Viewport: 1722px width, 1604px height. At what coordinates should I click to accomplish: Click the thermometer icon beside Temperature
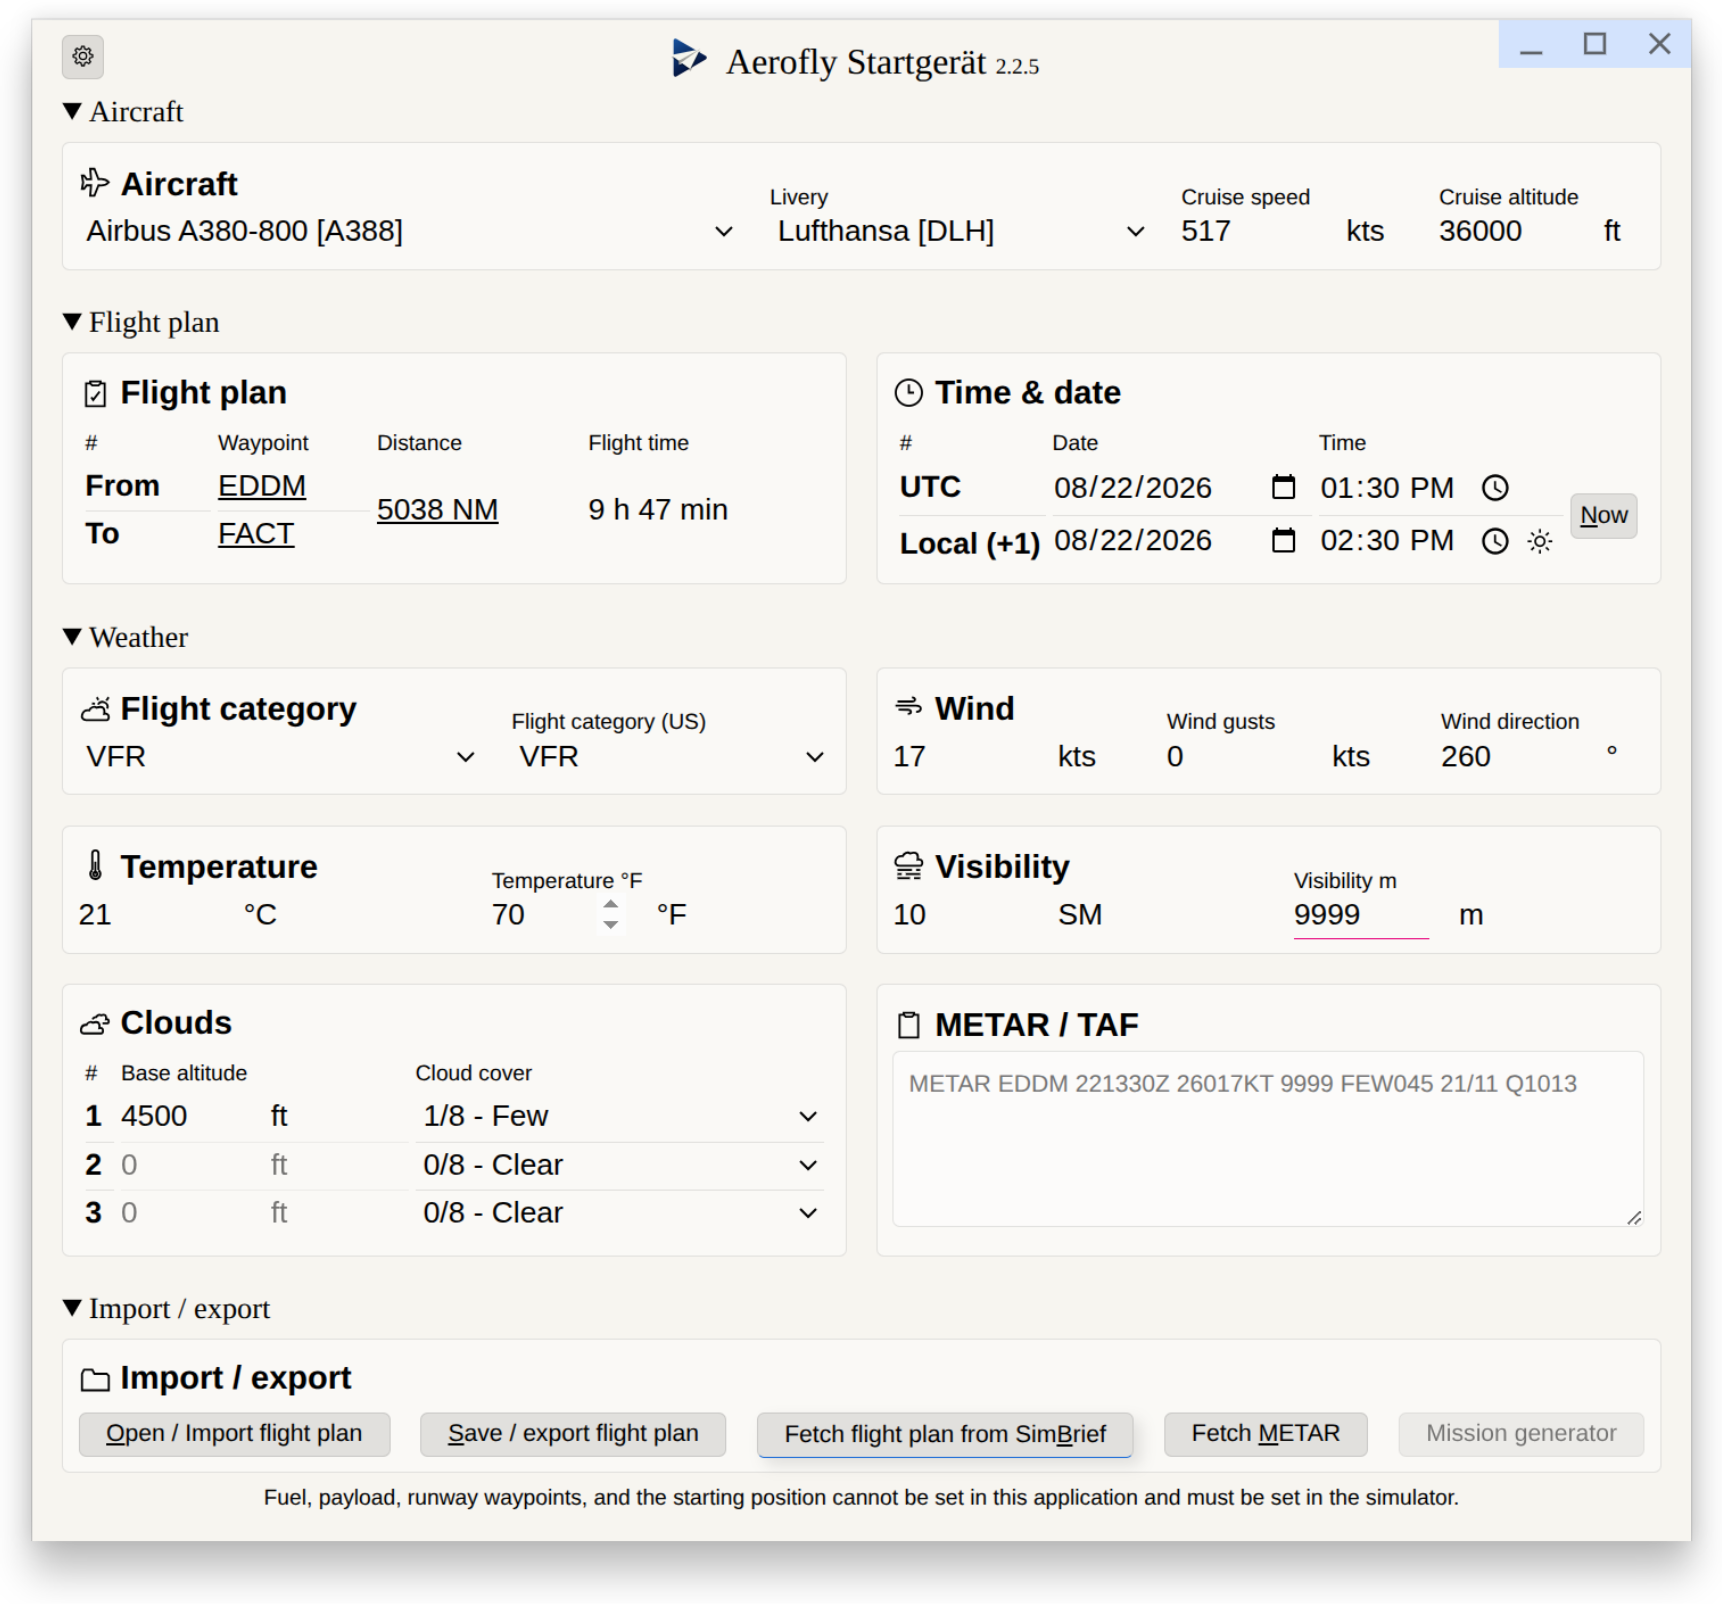coord(95,865)
